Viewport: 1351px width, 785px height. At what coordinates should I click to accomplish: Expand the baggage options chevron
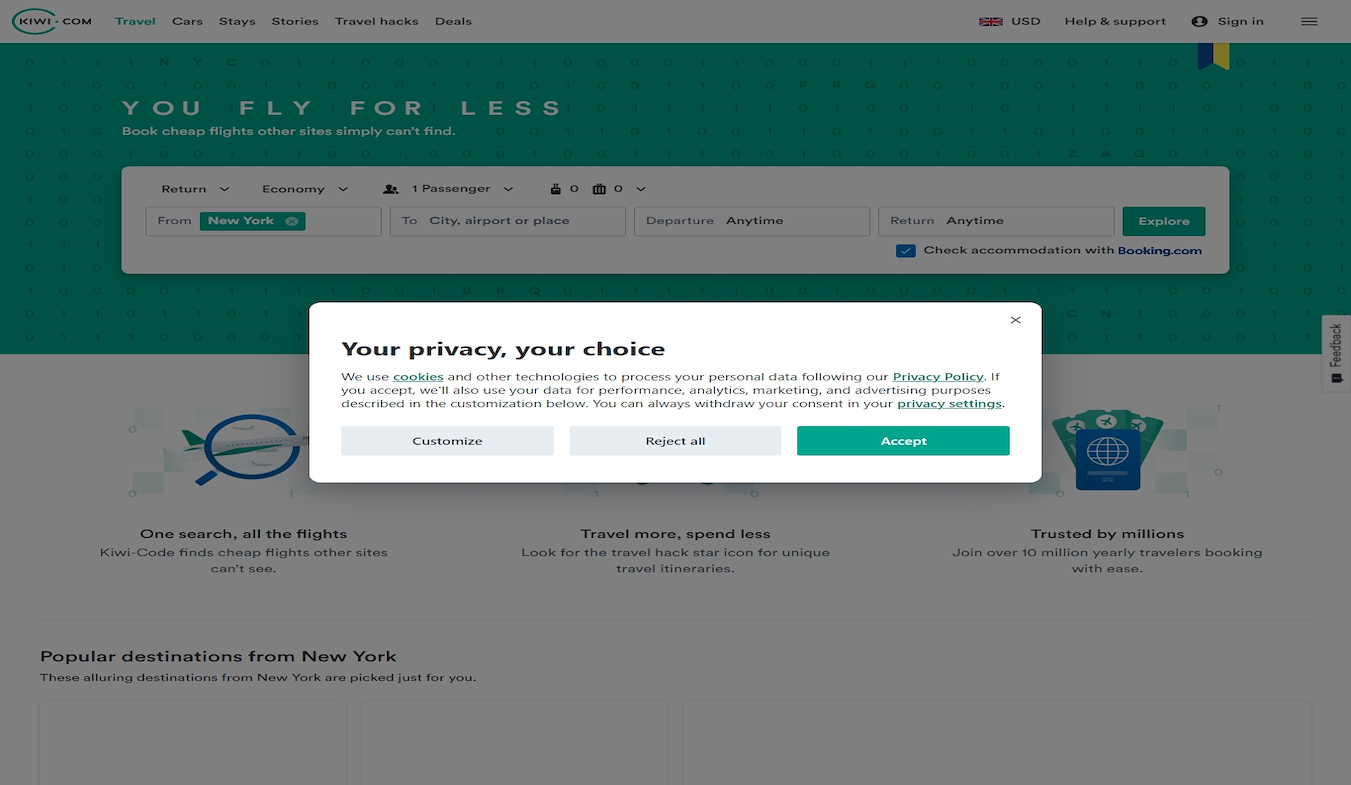(641, 189)
